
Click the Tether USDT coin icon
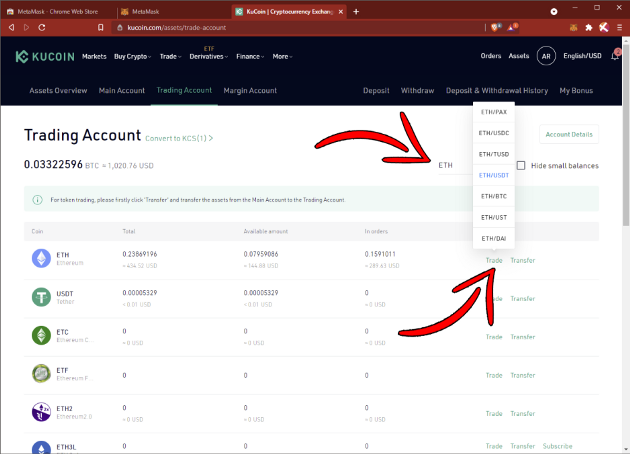pyautogui.click(x=41, y=297)
